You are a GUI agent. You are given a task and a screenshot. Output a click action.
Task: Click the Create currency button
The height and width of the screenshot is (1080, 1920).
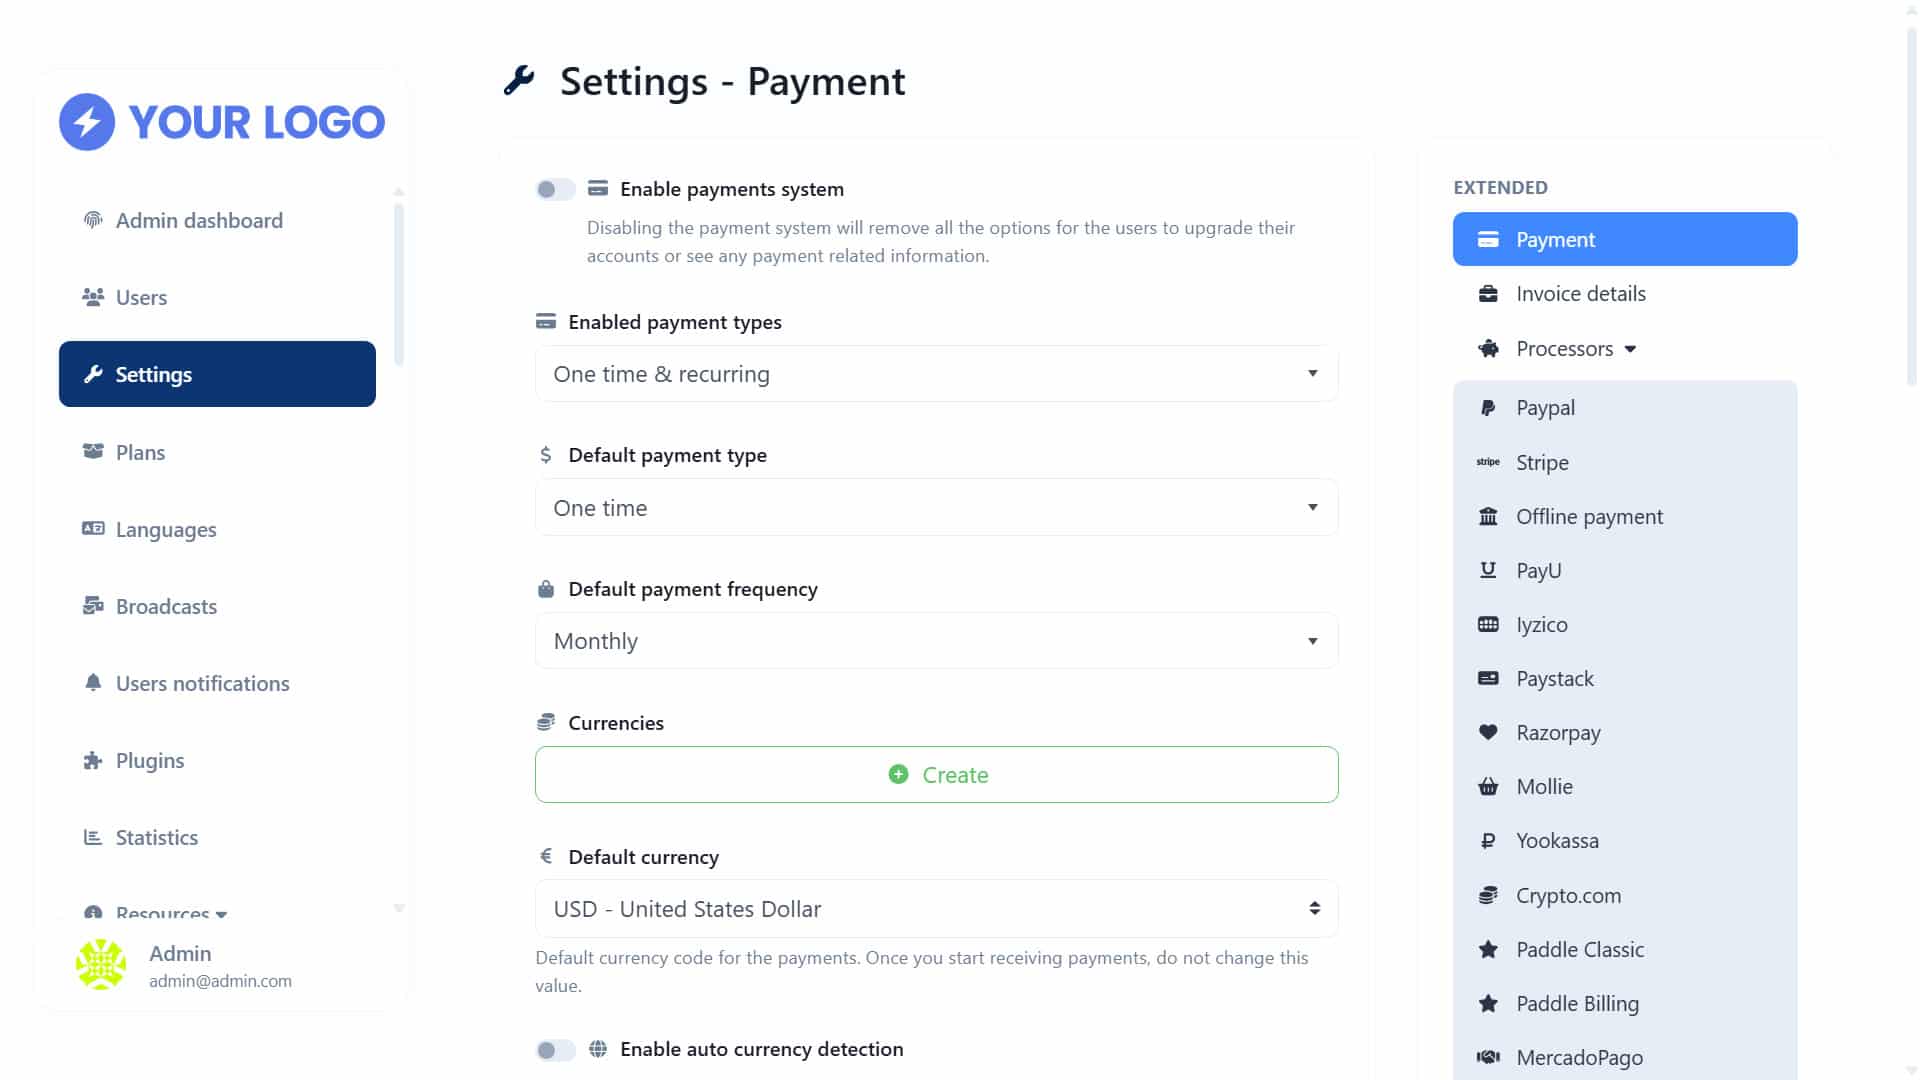tap(937, 775)
